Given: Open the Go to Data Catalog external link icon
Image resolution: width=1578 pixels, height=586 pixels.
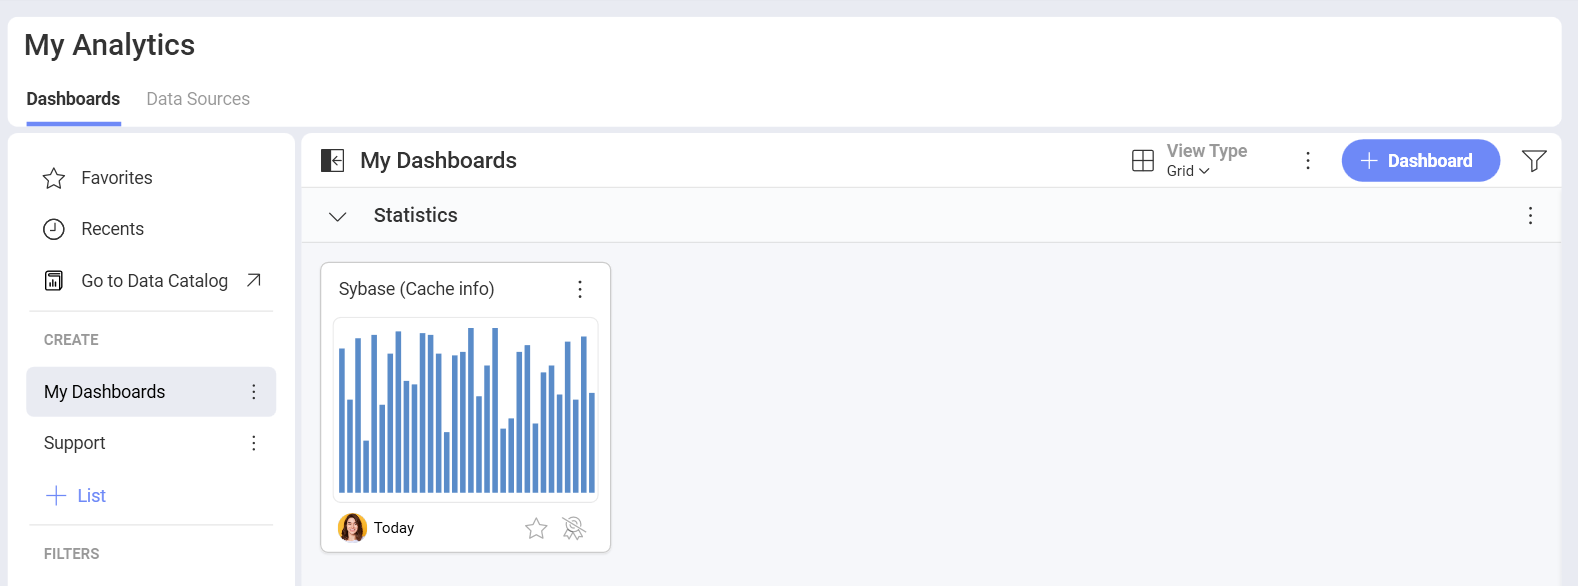Looking at the screenshot, I should coord(254,281).
